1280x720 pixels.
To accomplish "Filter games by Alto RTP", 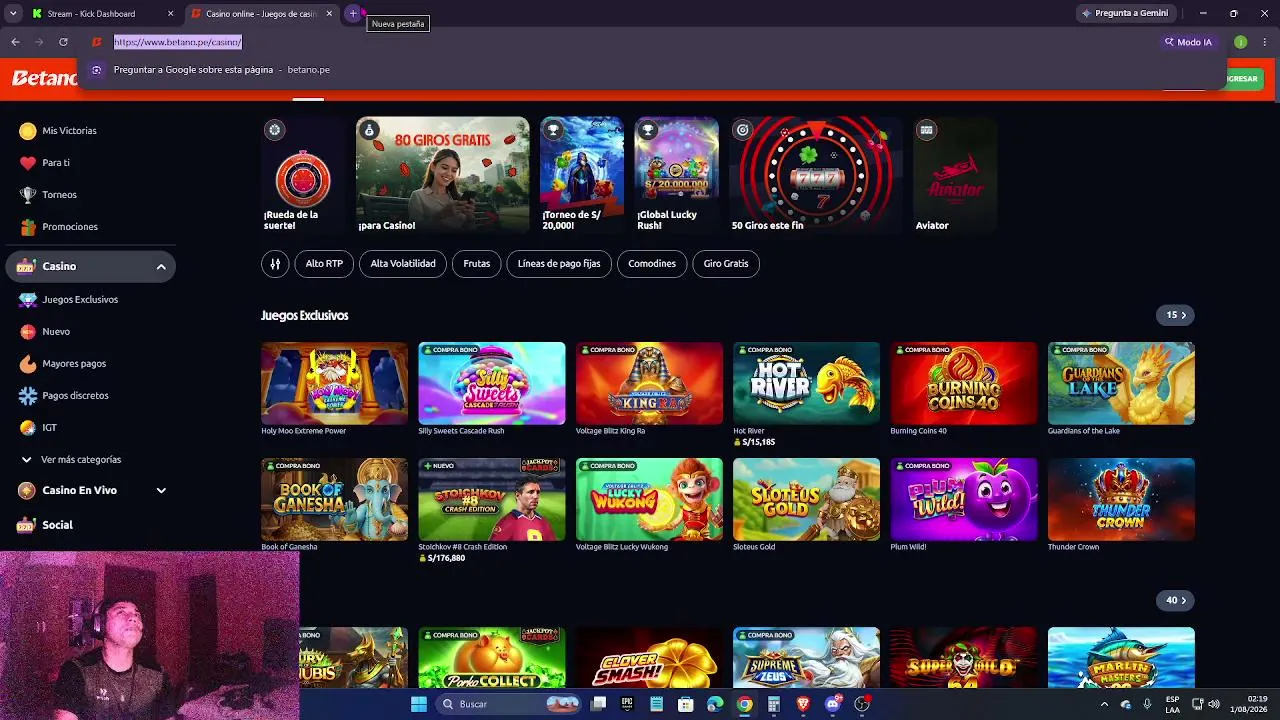I will [324, 264].
